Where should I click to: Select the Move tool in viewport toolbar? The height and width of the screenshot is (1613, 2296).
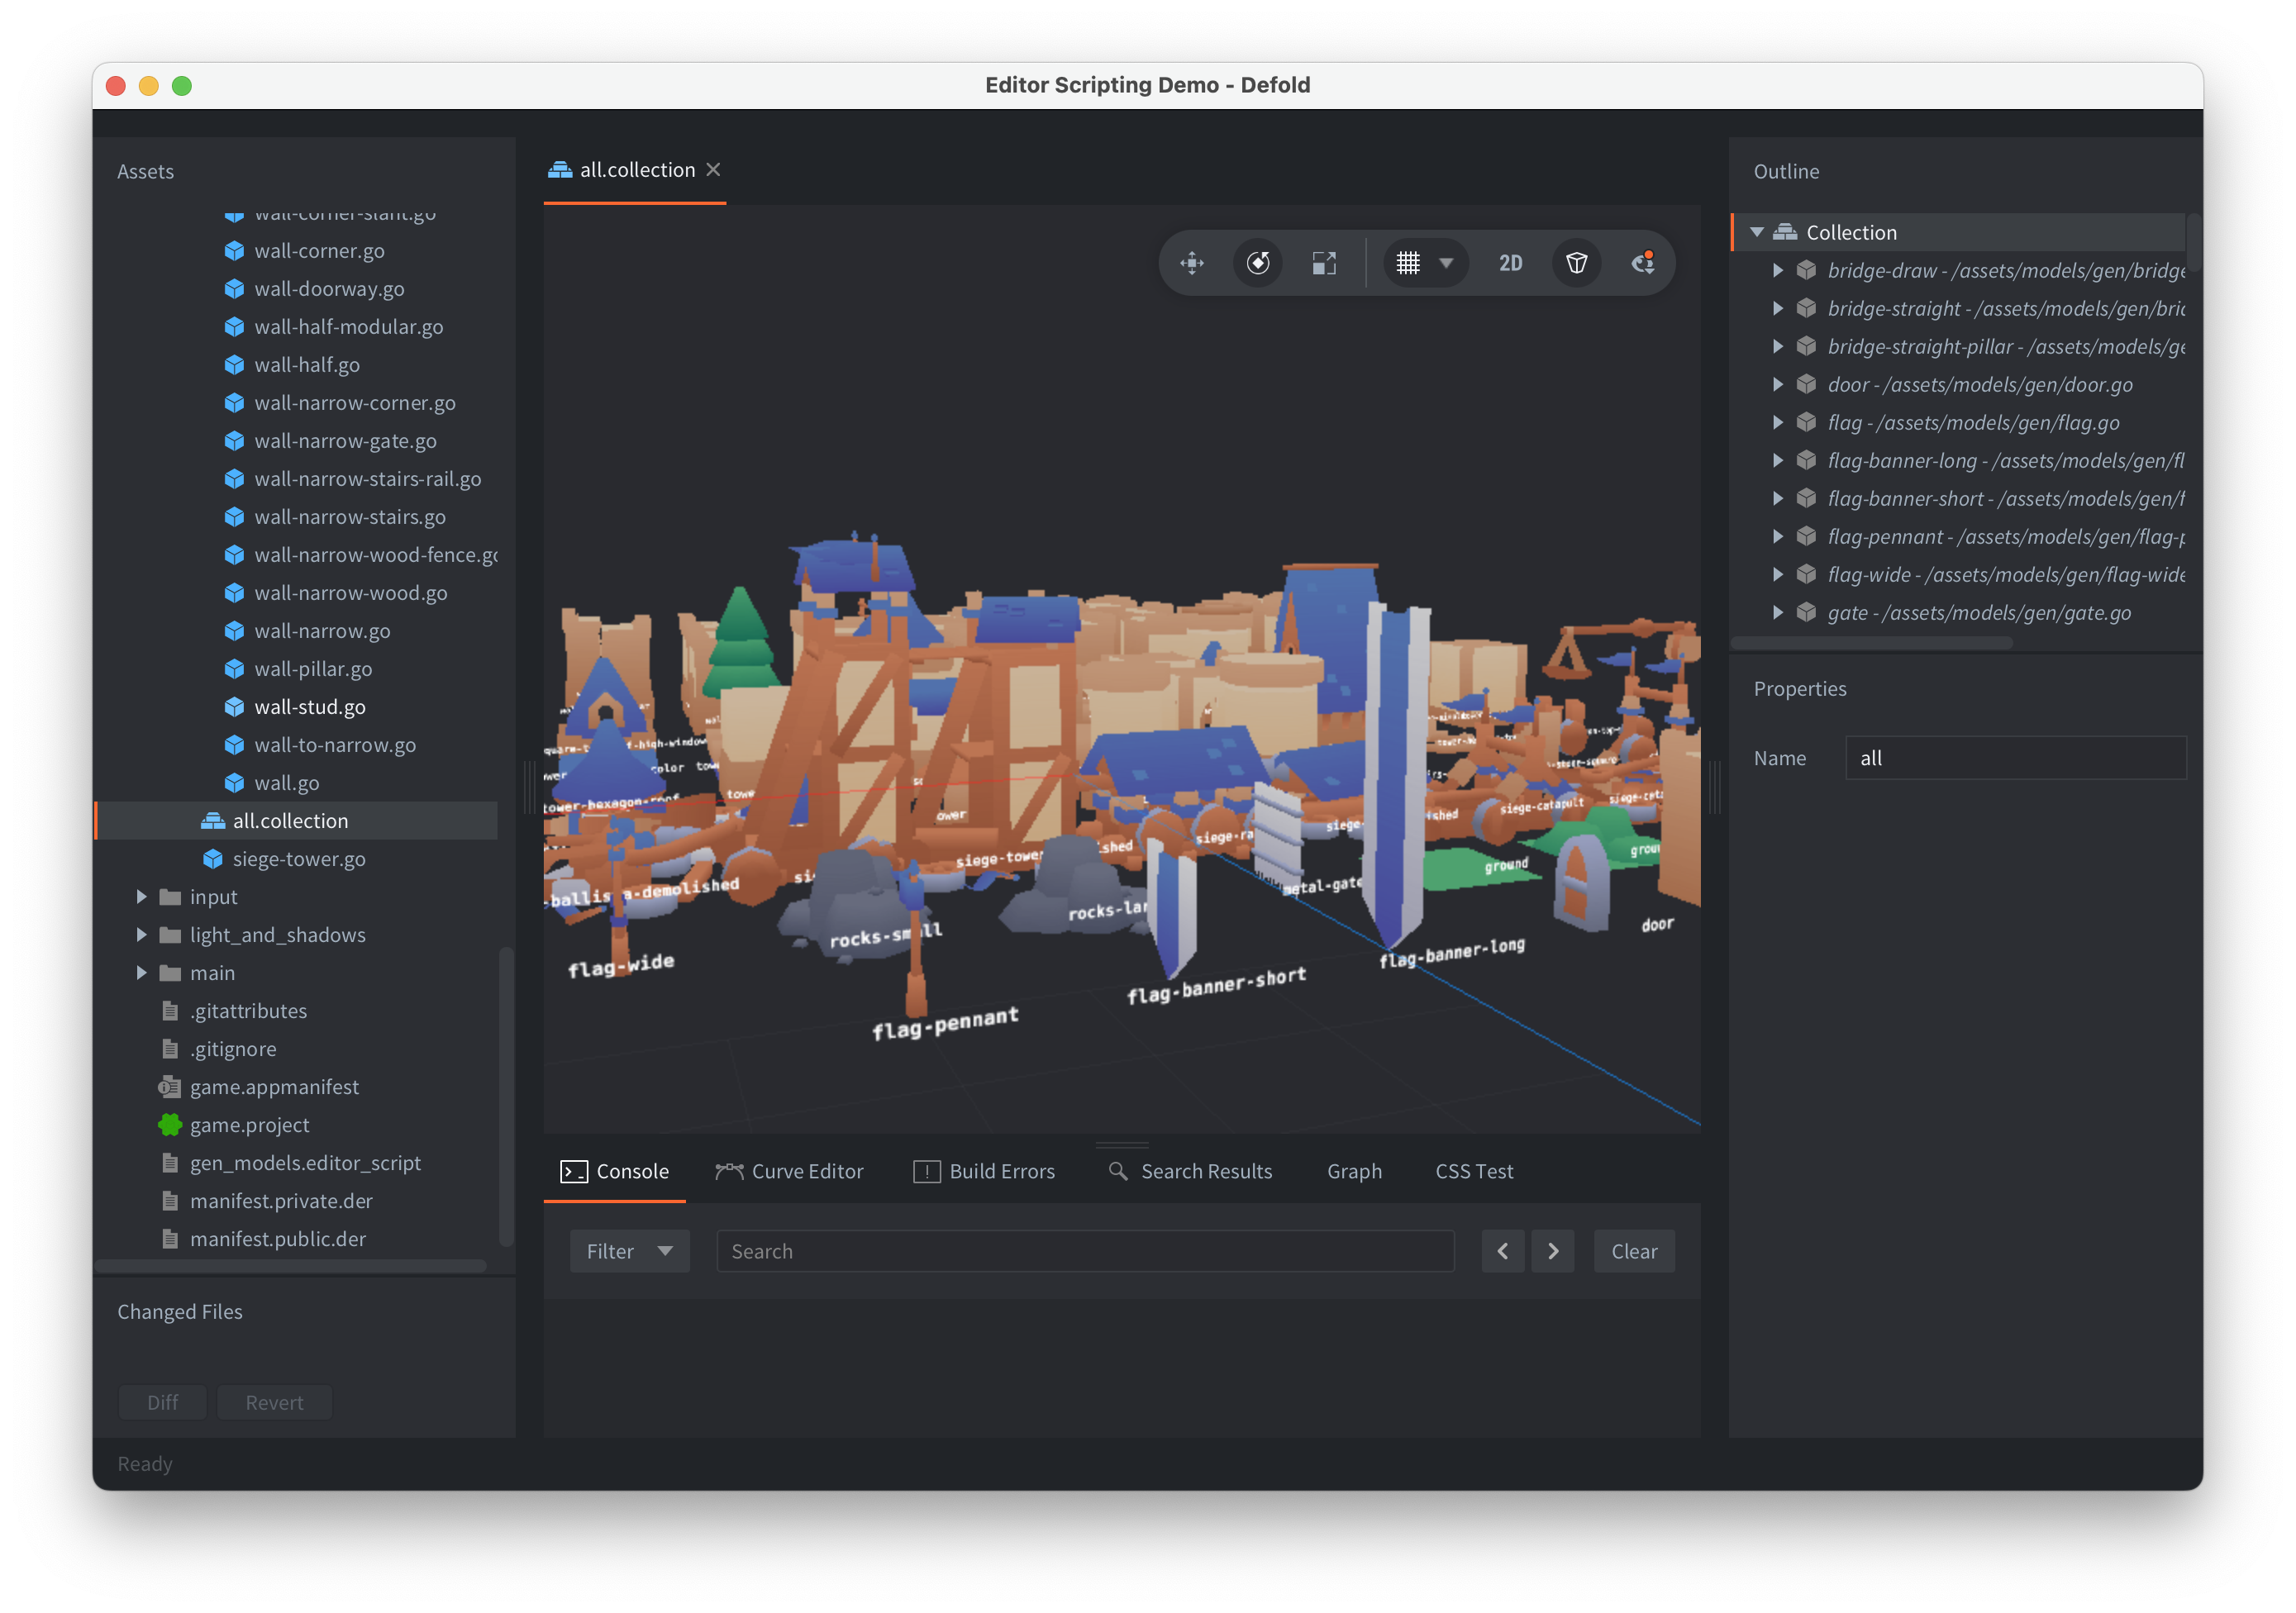1192,263
